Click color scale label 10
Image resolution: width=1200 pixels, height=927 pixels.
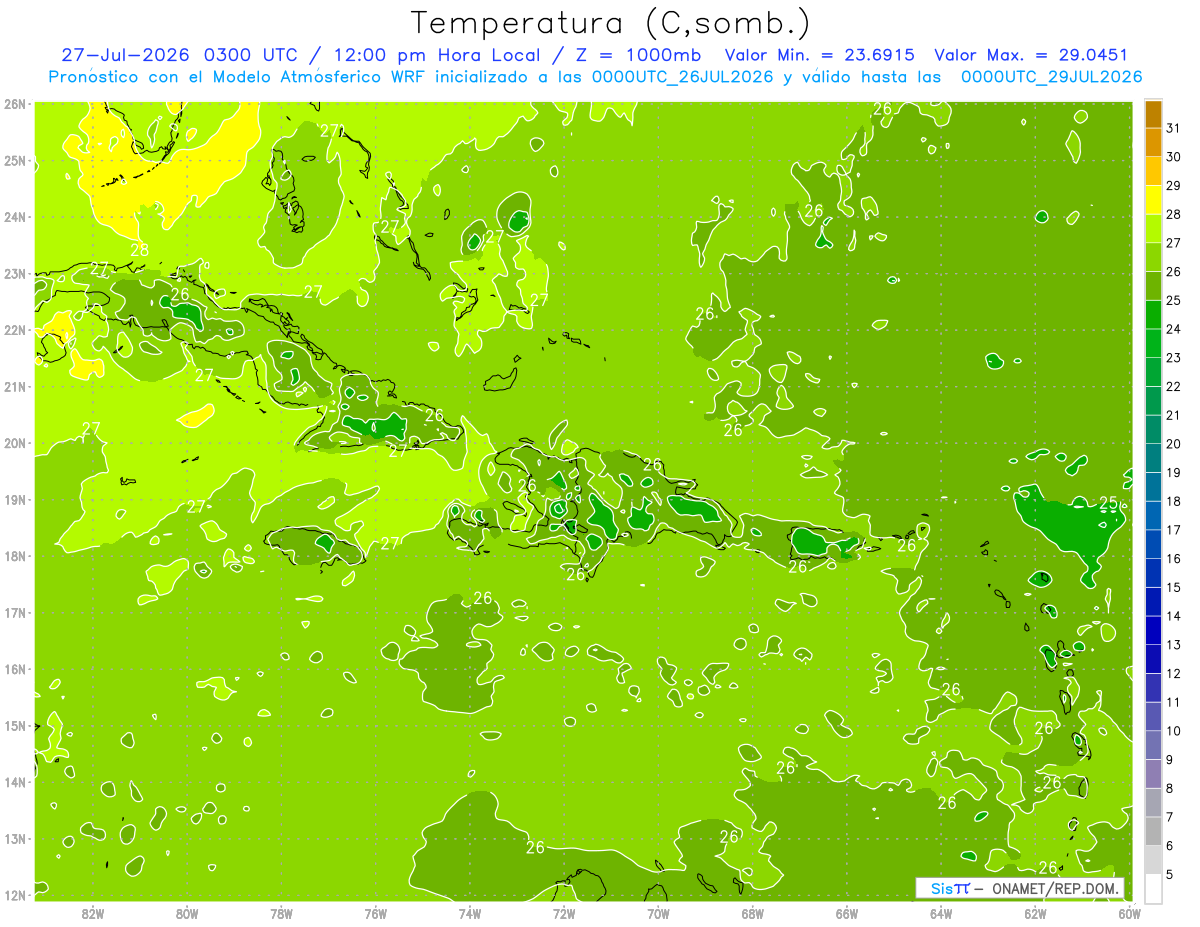(1174, 731)
